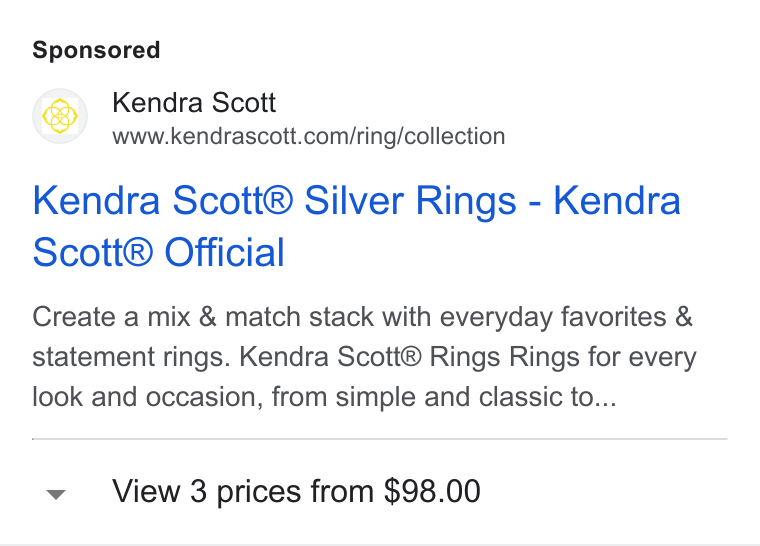Screen dimensions: 760x546
Task: Click the Sponsored label
Action: point(96,50)
